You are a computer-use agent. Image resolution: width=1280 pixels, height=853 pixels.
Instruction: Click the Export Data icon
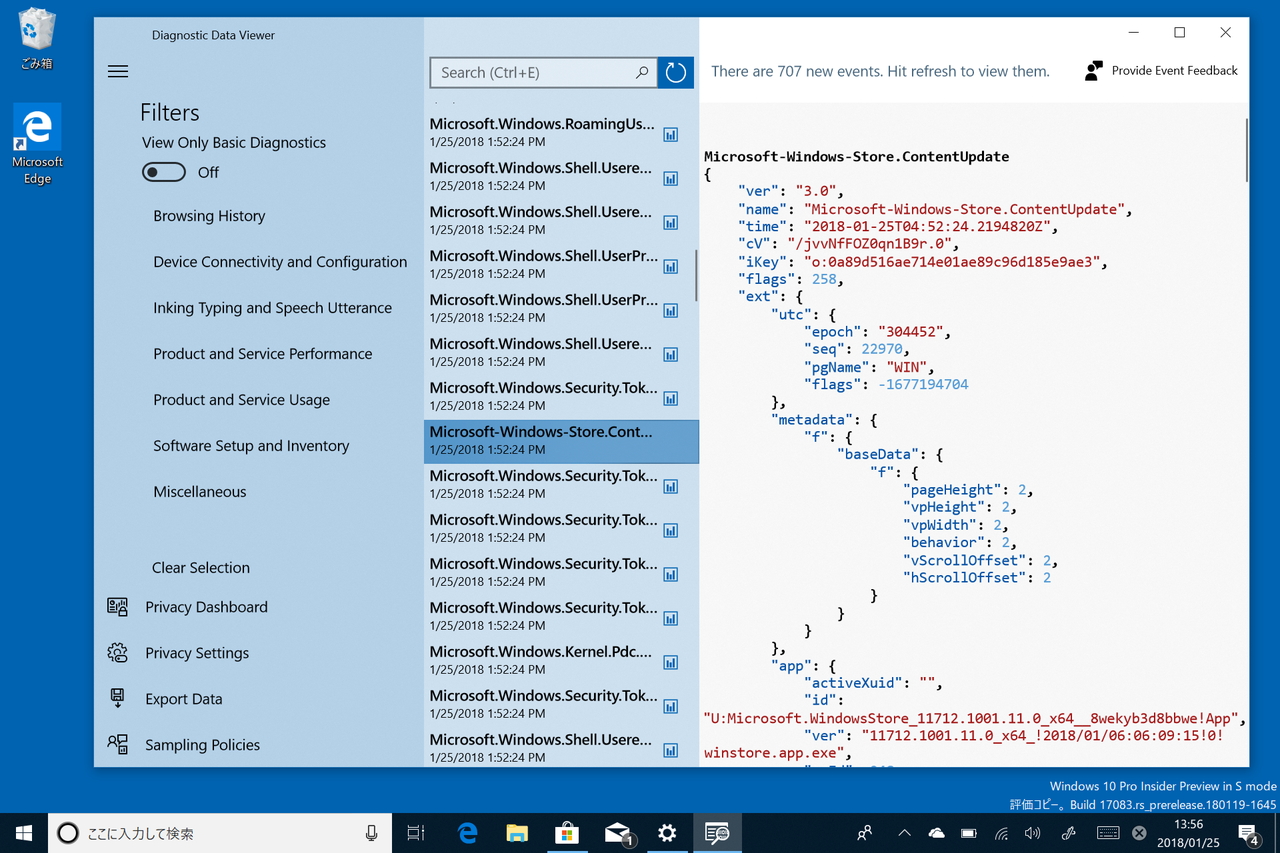point(118,699)
